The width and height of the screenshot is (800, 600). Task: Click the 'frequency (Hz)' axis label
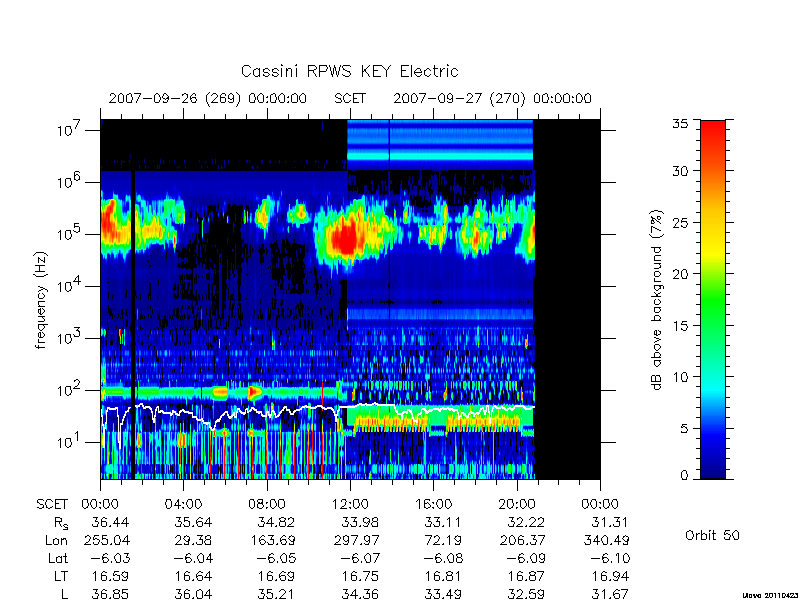tap(41, 300)
